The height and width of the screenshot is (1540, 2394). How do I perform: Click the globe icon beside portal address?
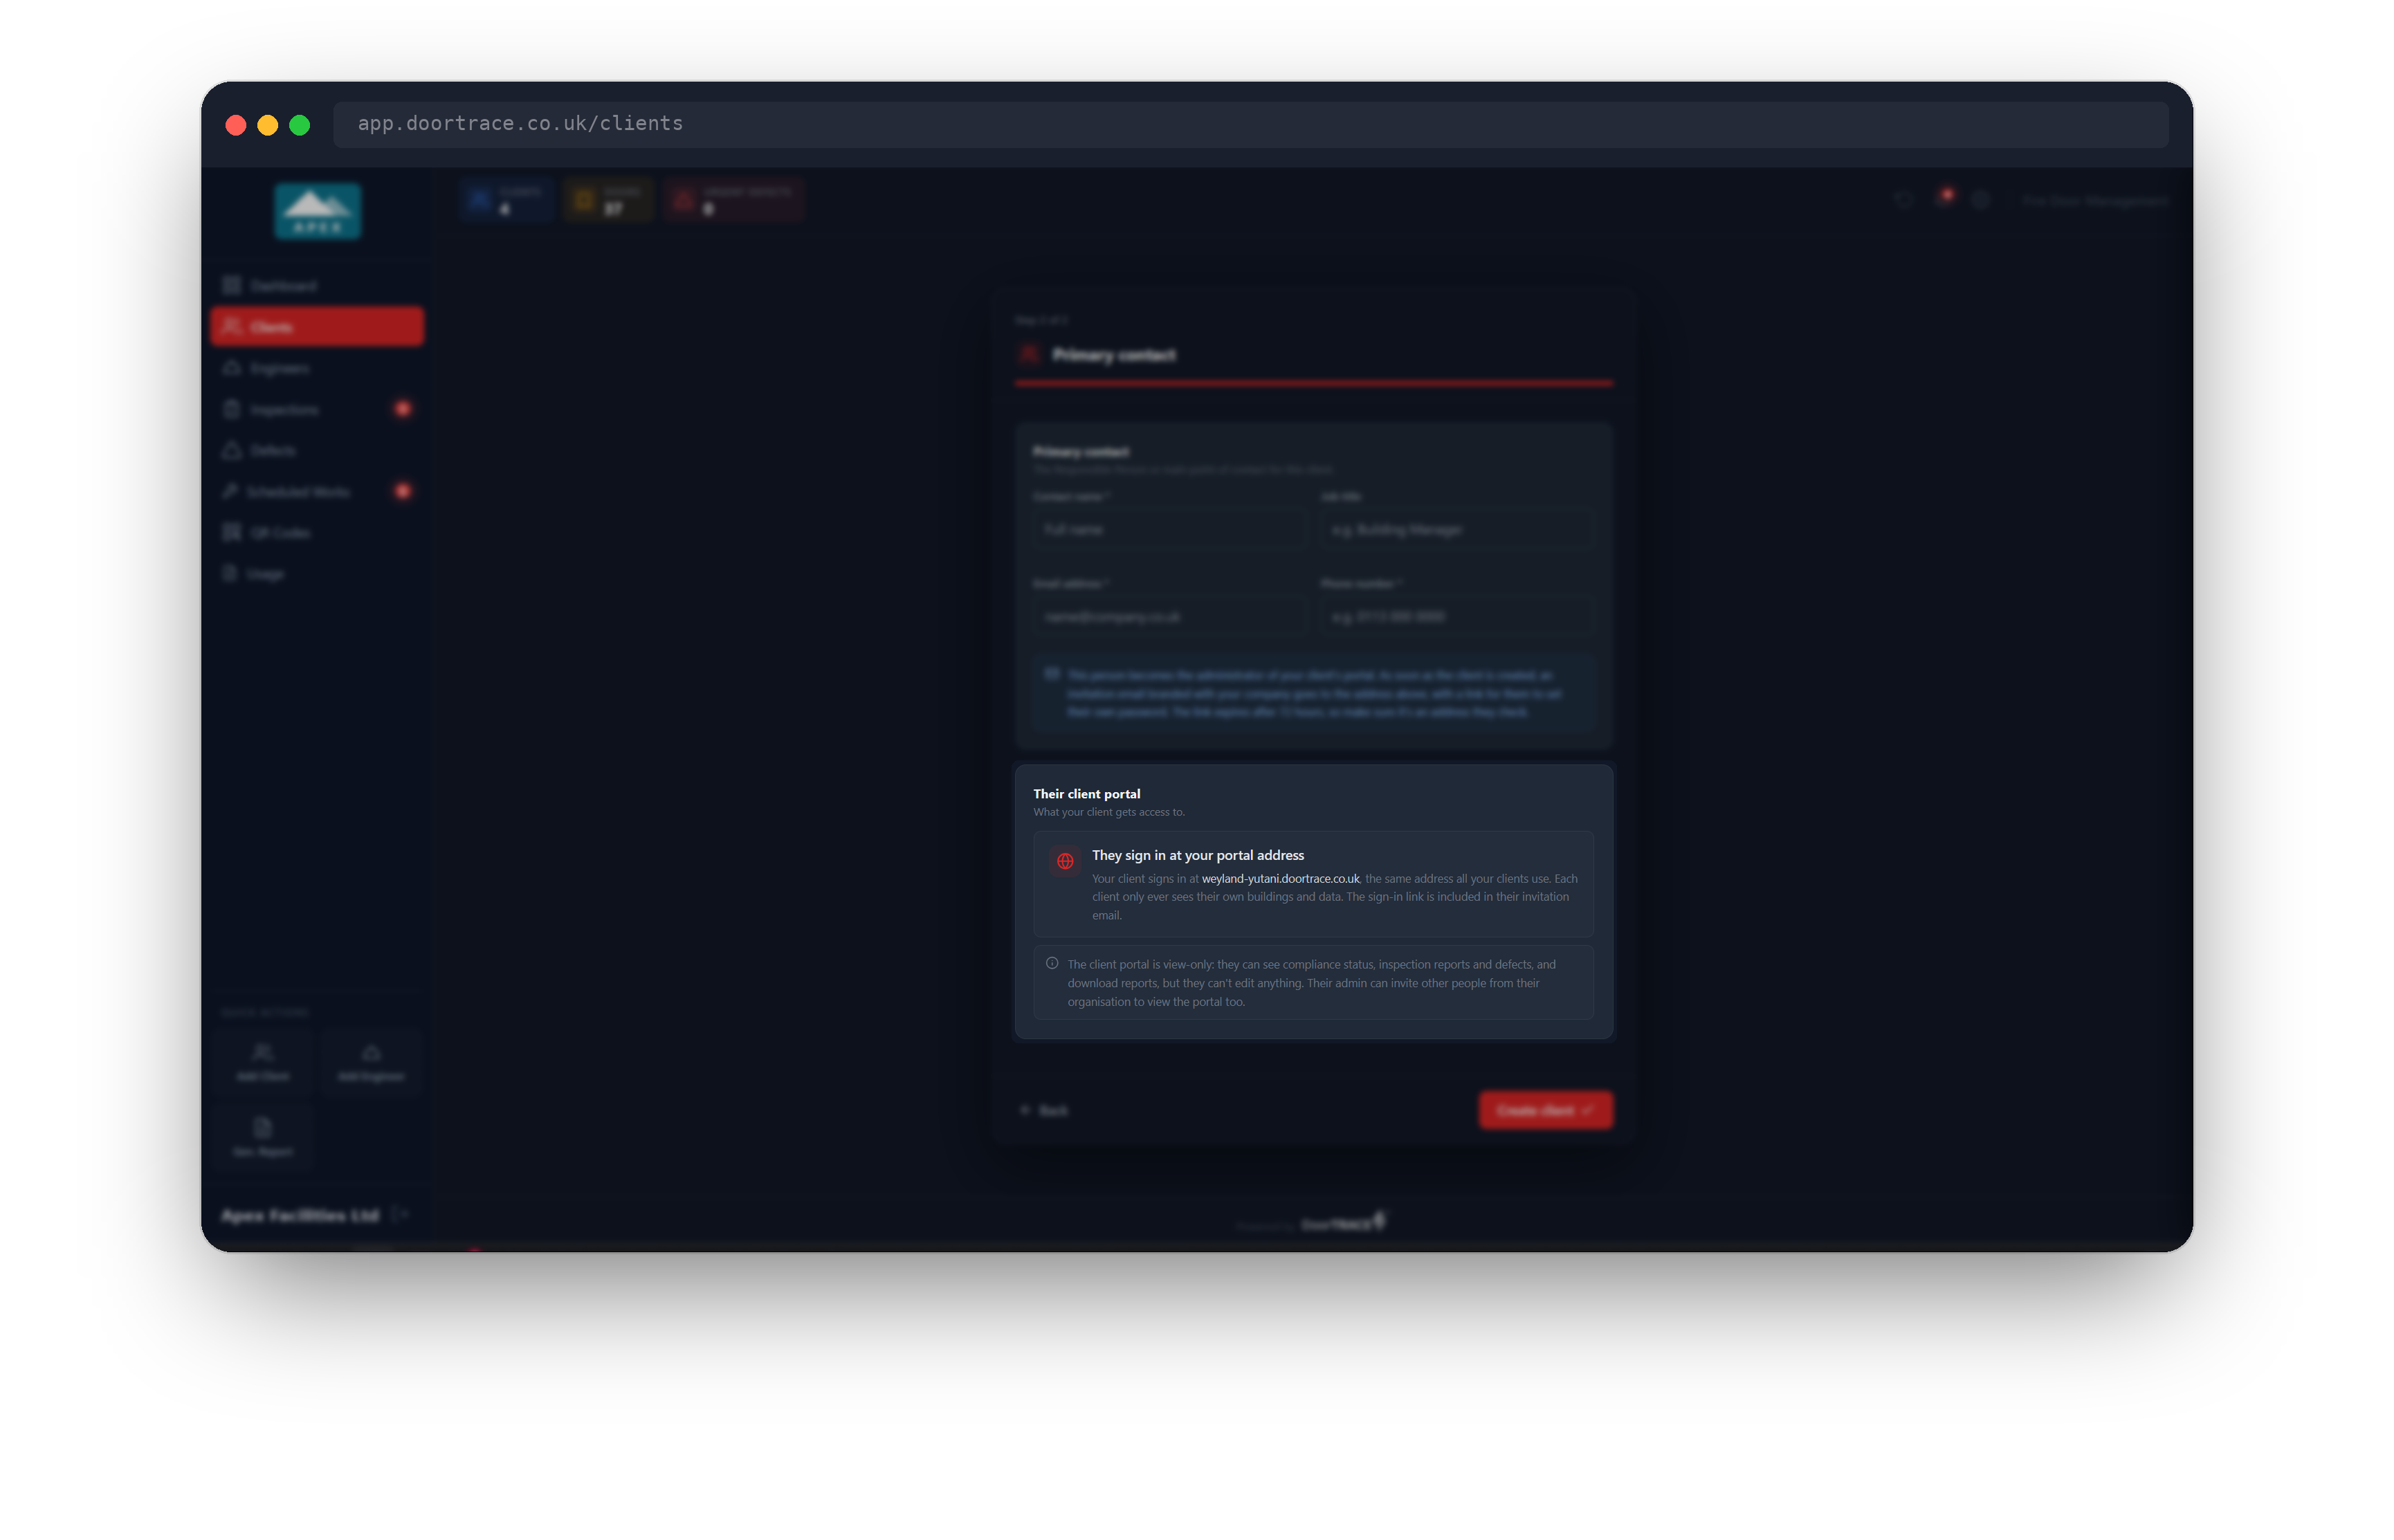pos(1065,861)
